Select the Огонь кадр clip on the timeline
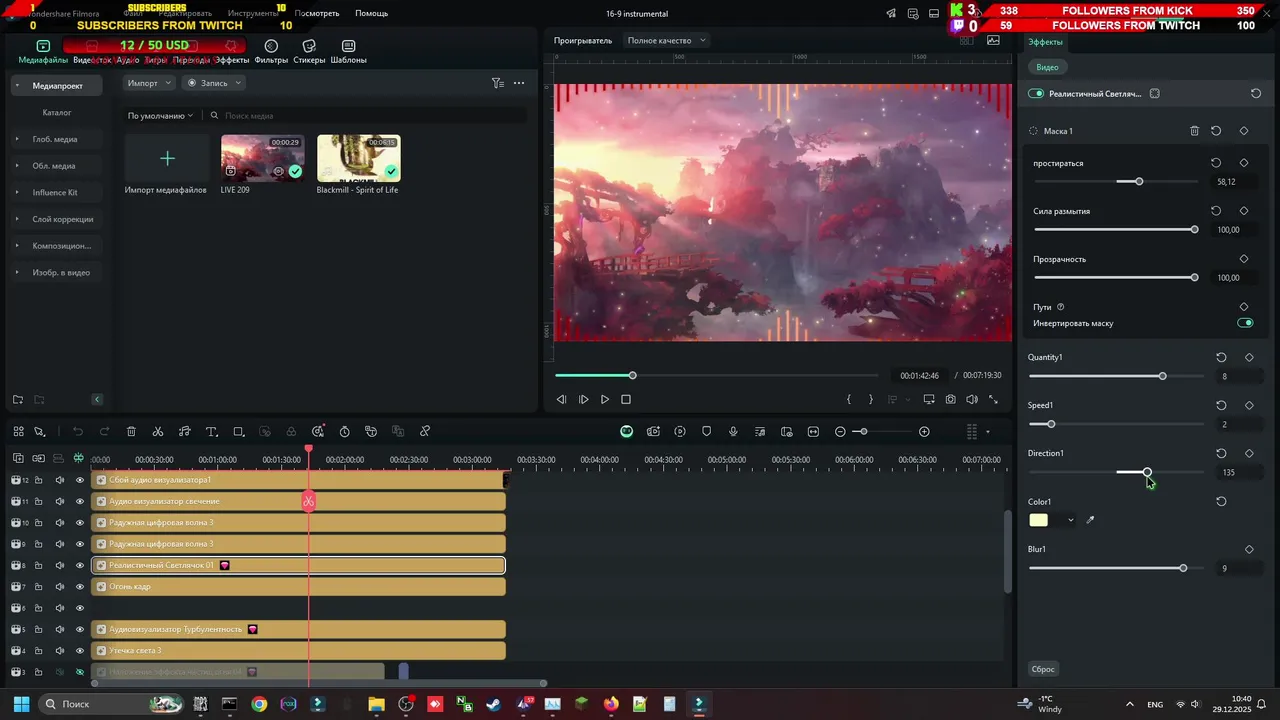The width and height of the screenshot is (1280, 720). click(x=298, y=587)
